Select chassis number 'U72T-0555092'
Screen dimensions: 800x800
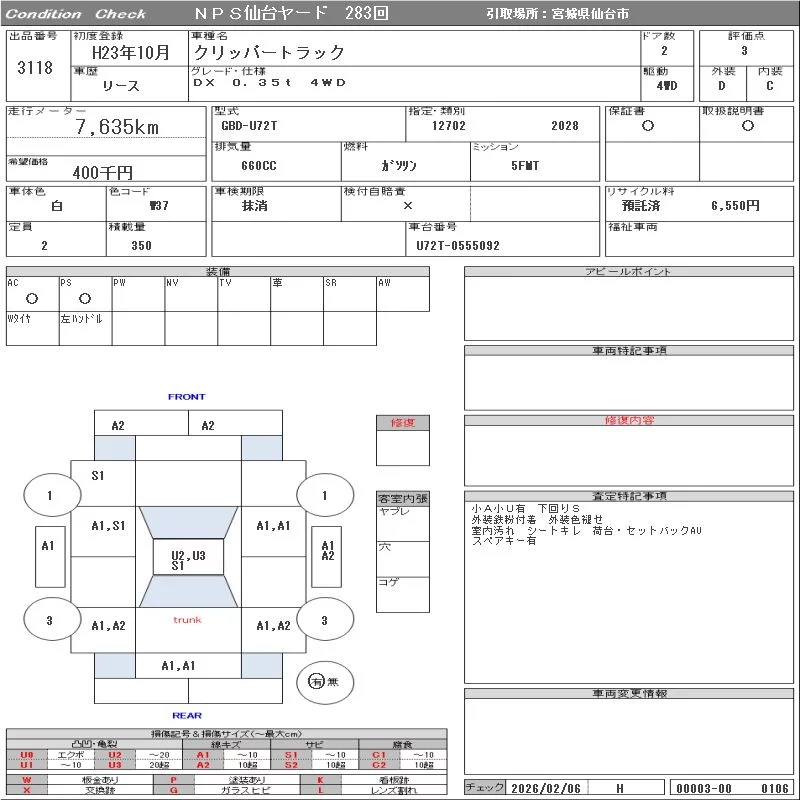pyautogui.click(x=458, y=245)
